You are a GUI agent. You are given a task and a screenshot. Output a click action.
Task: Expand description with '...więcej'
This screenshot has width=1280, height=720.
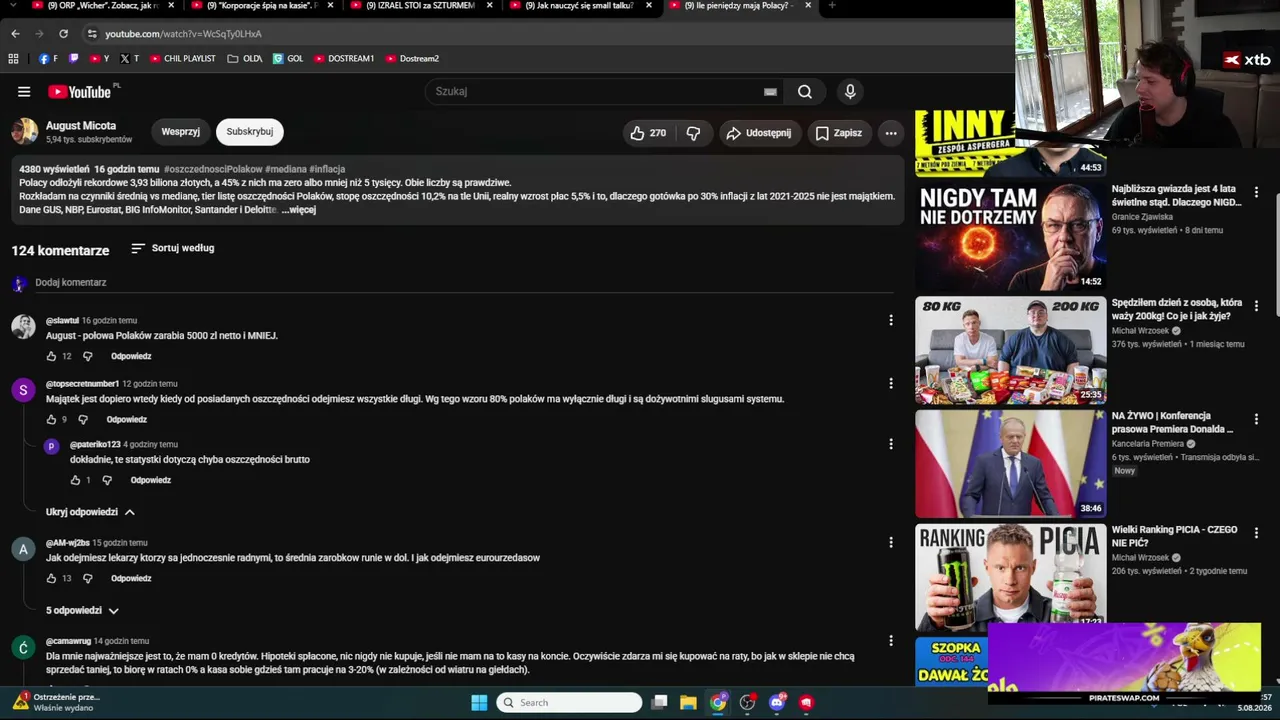click(x=299, y=210)
